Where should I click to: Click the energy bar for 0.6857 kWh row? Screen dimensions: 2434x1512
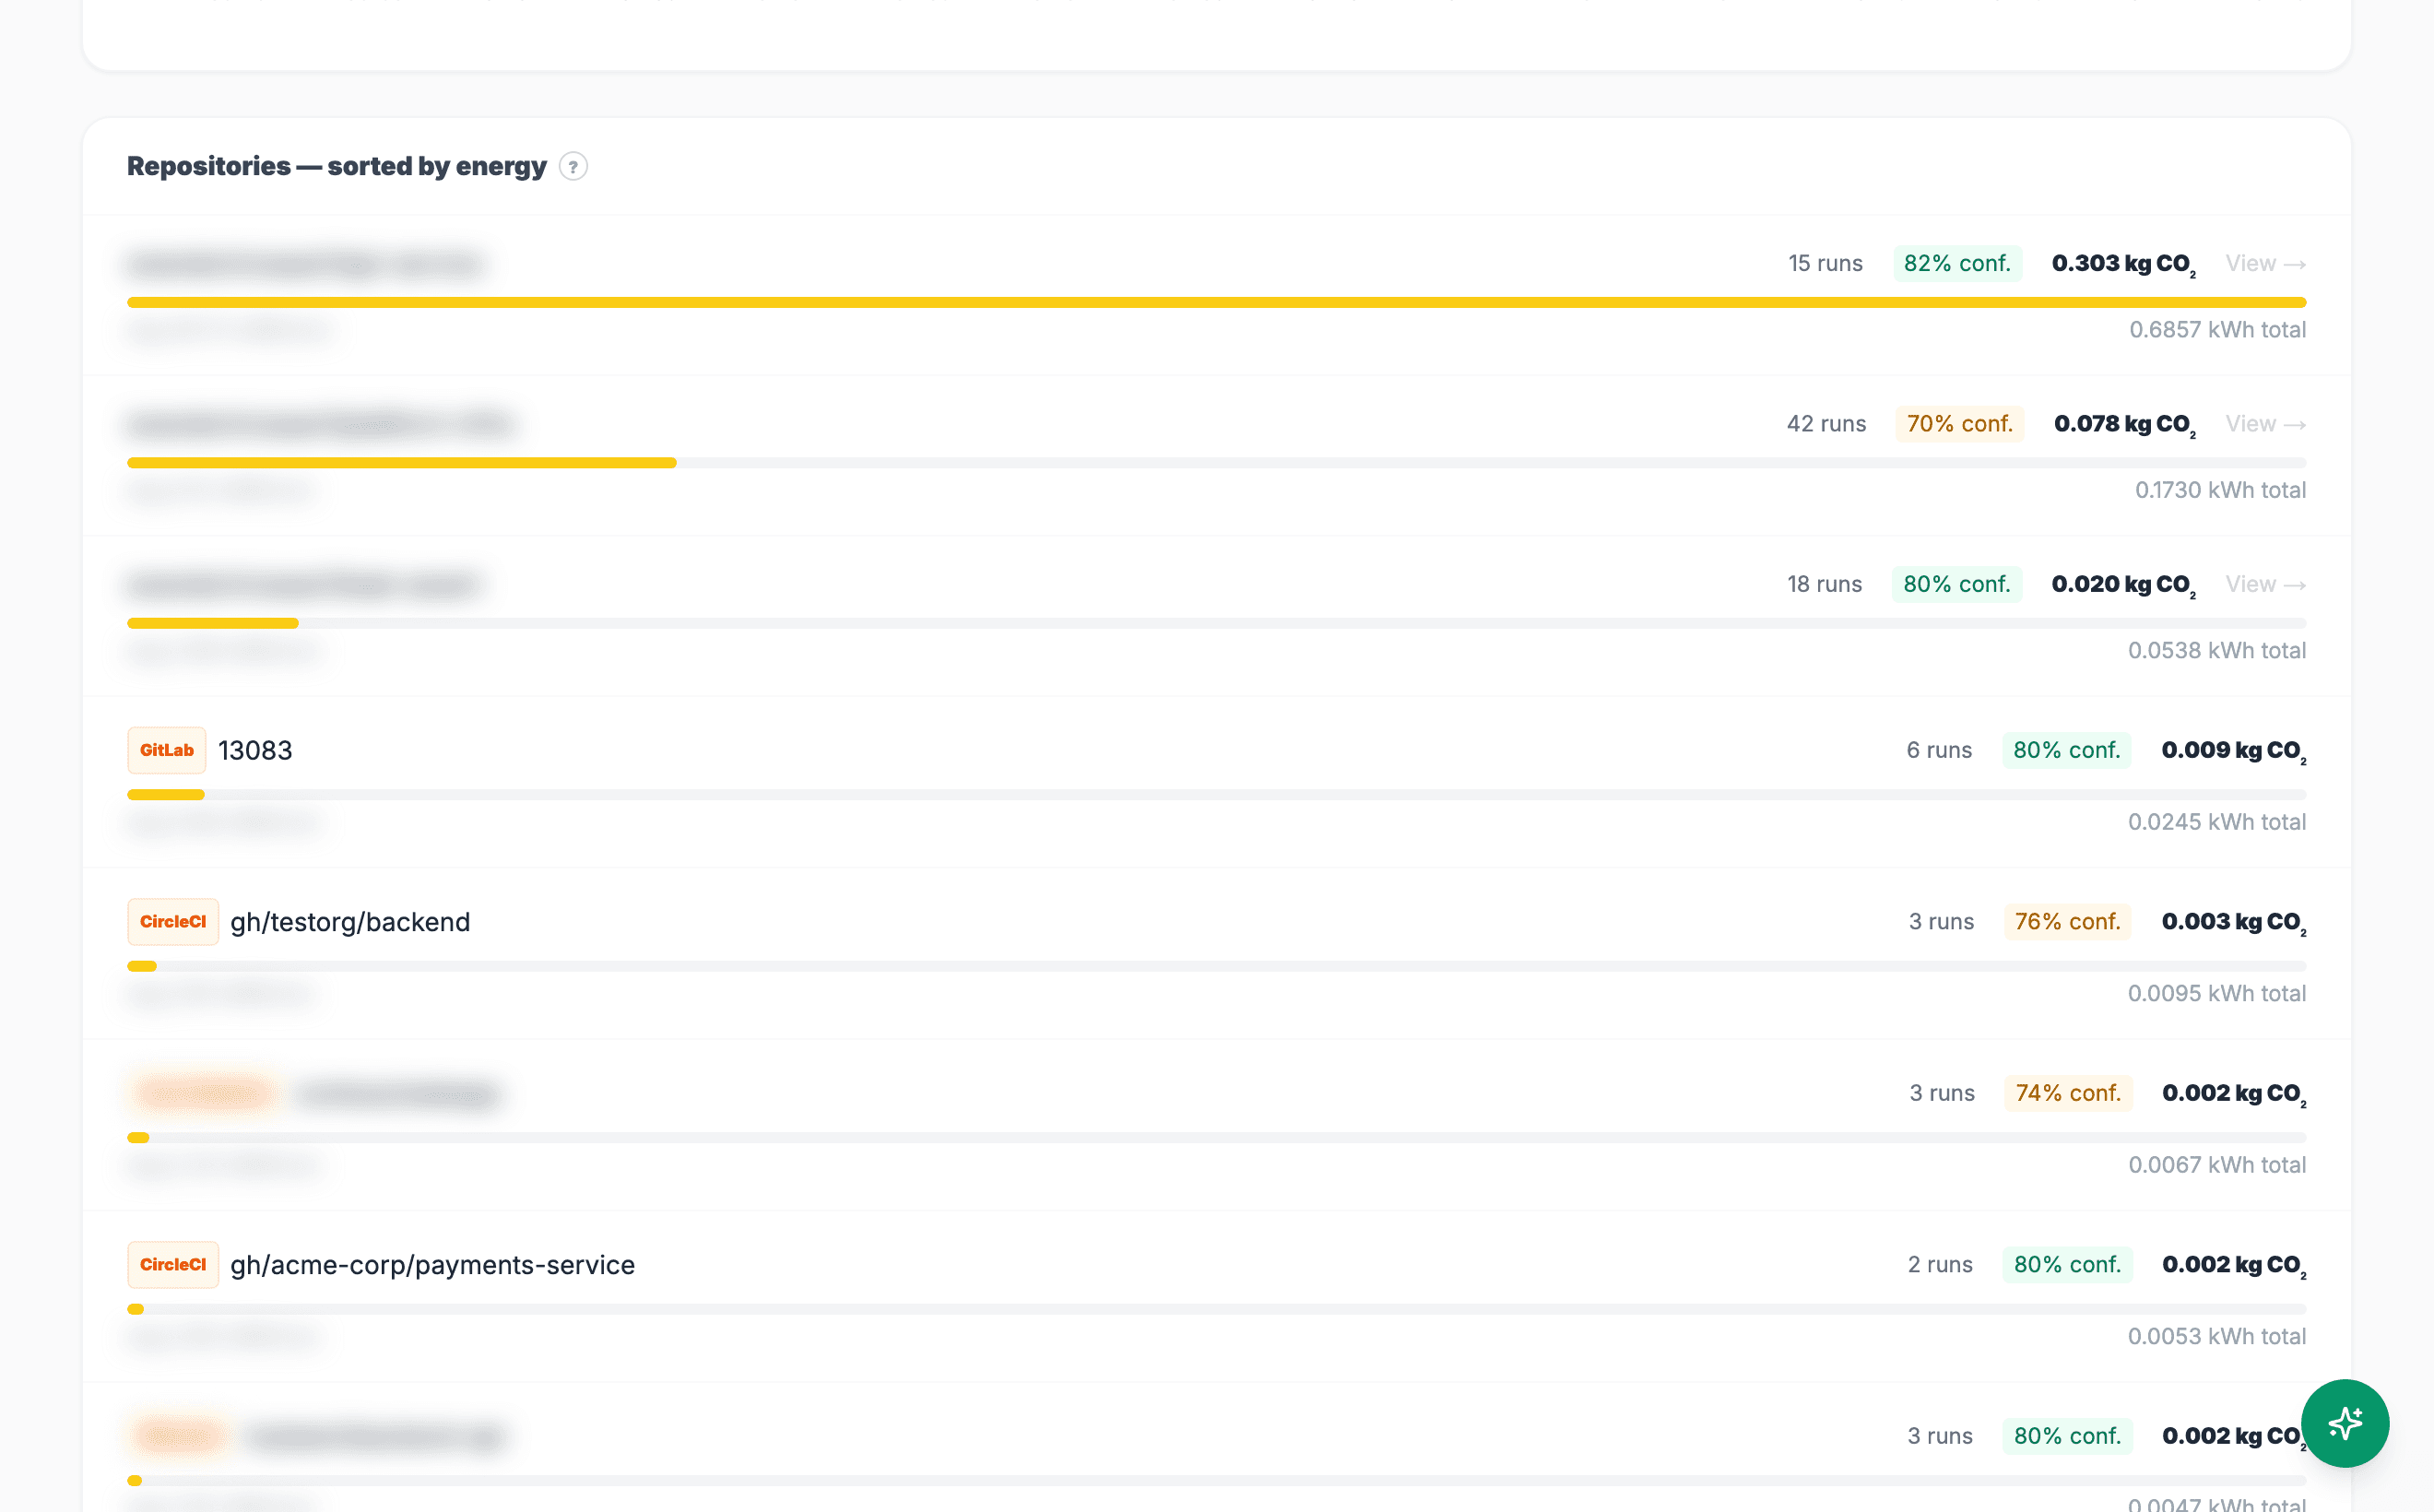(x=1217, y=302)
